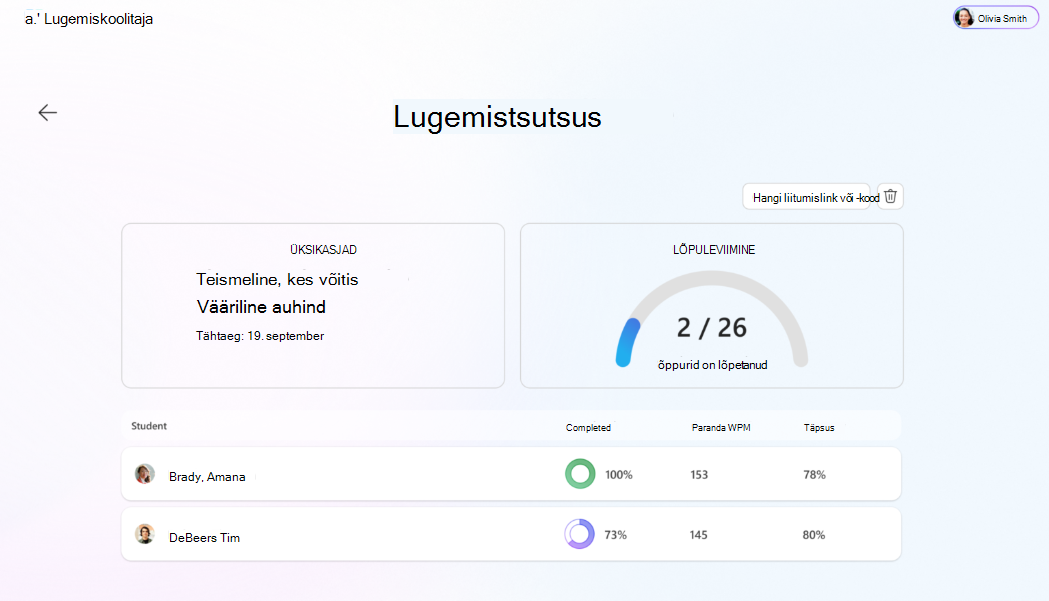This screenshot has height=601, width=1049.
Task: Click text Teismeline, kes võitis
Action: point(277,280)
